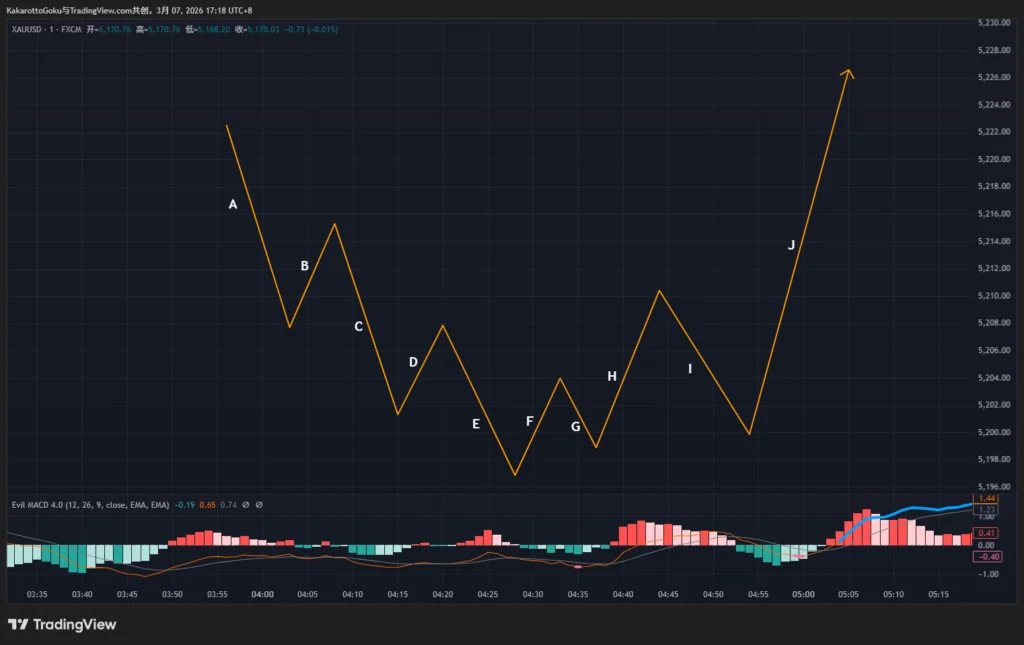Click the 5,226.00 price scale label
This screenshot has height=645, width=1024.
pos(994,77)
